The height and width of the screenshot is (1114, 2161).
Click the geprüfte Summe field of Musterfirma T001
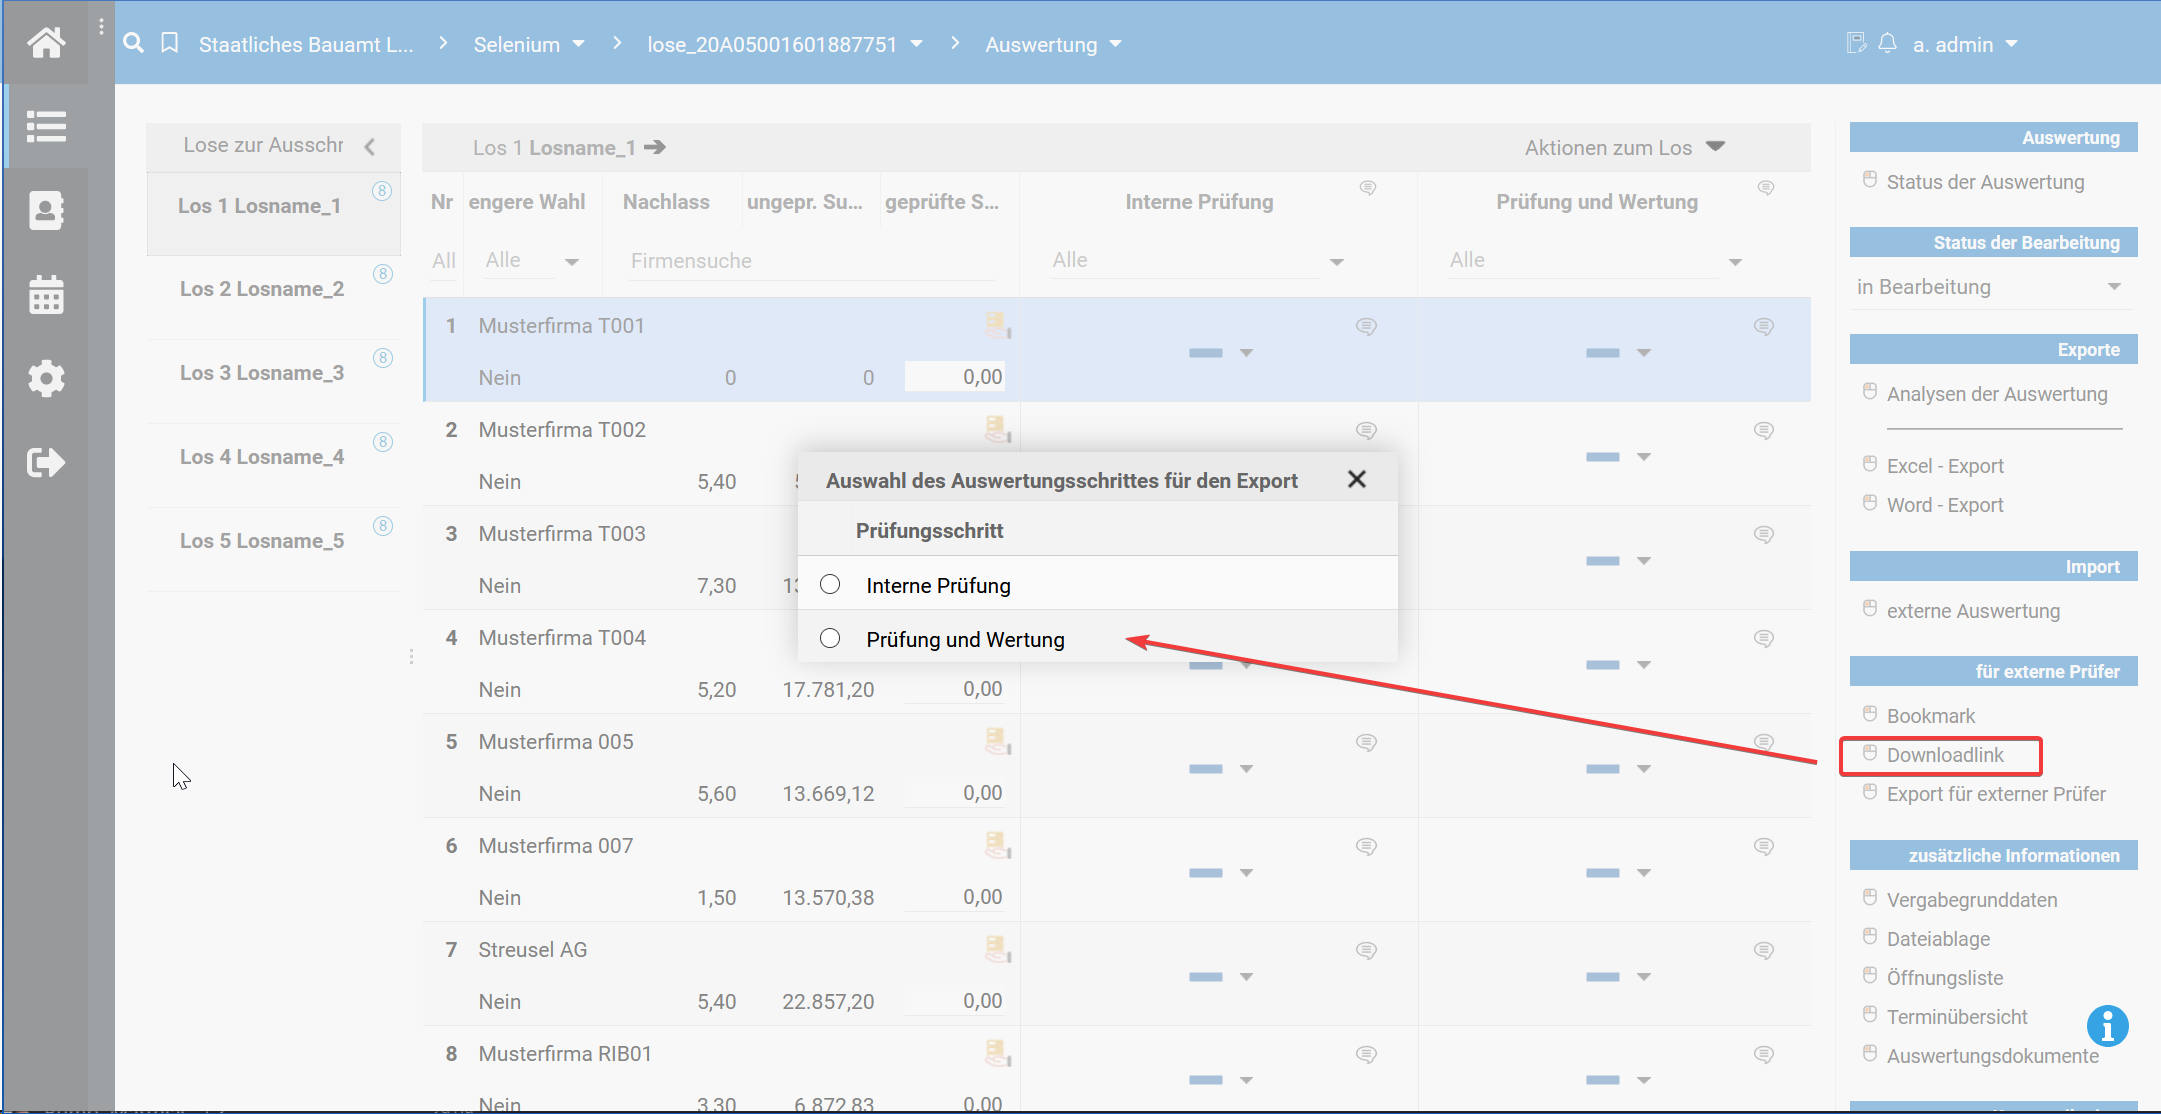955,376
